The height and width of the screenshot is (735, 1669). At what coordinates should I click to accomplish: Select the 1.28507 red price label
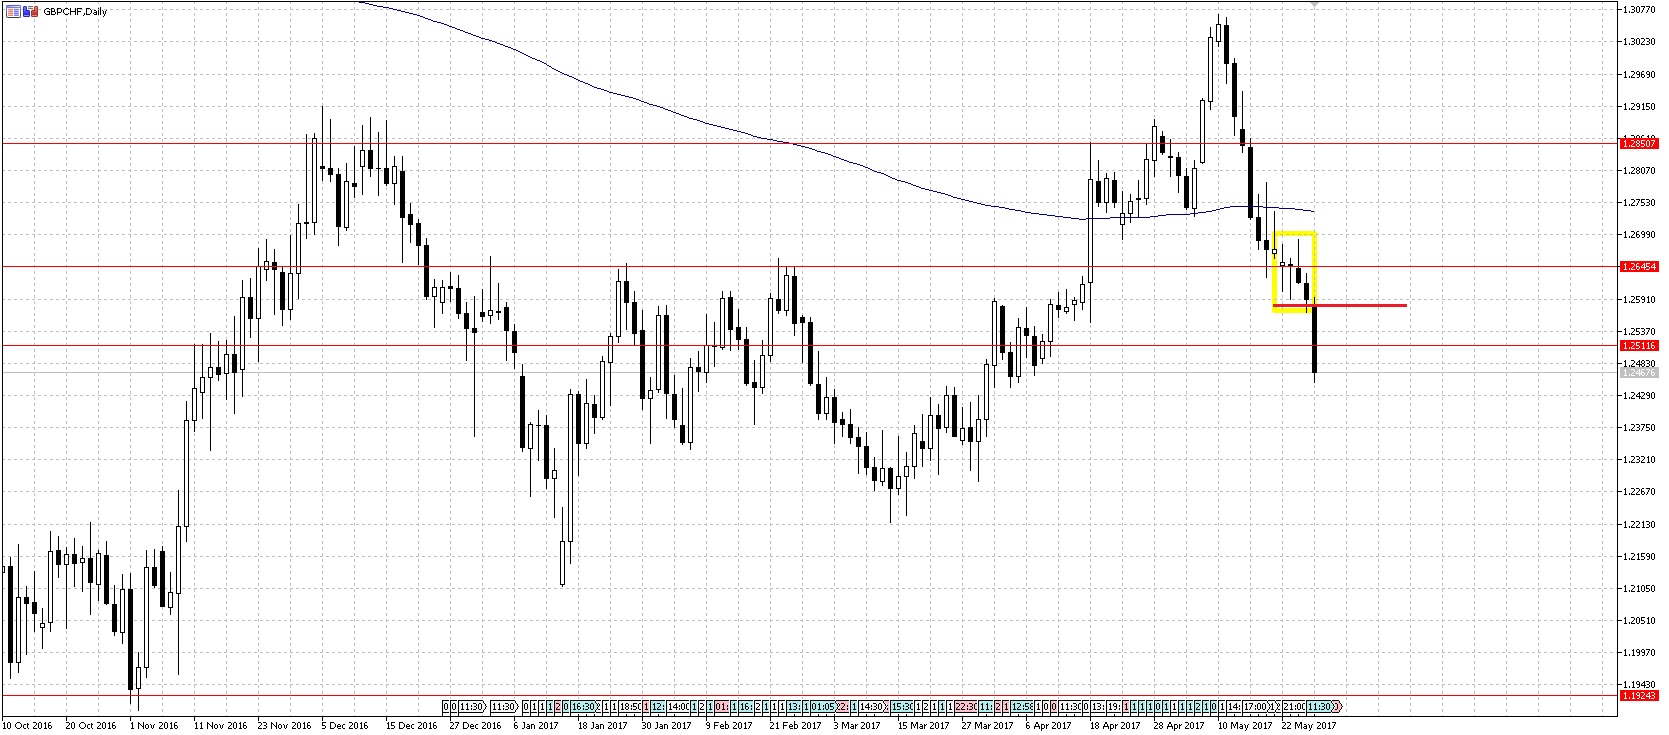pos(1638,143)
